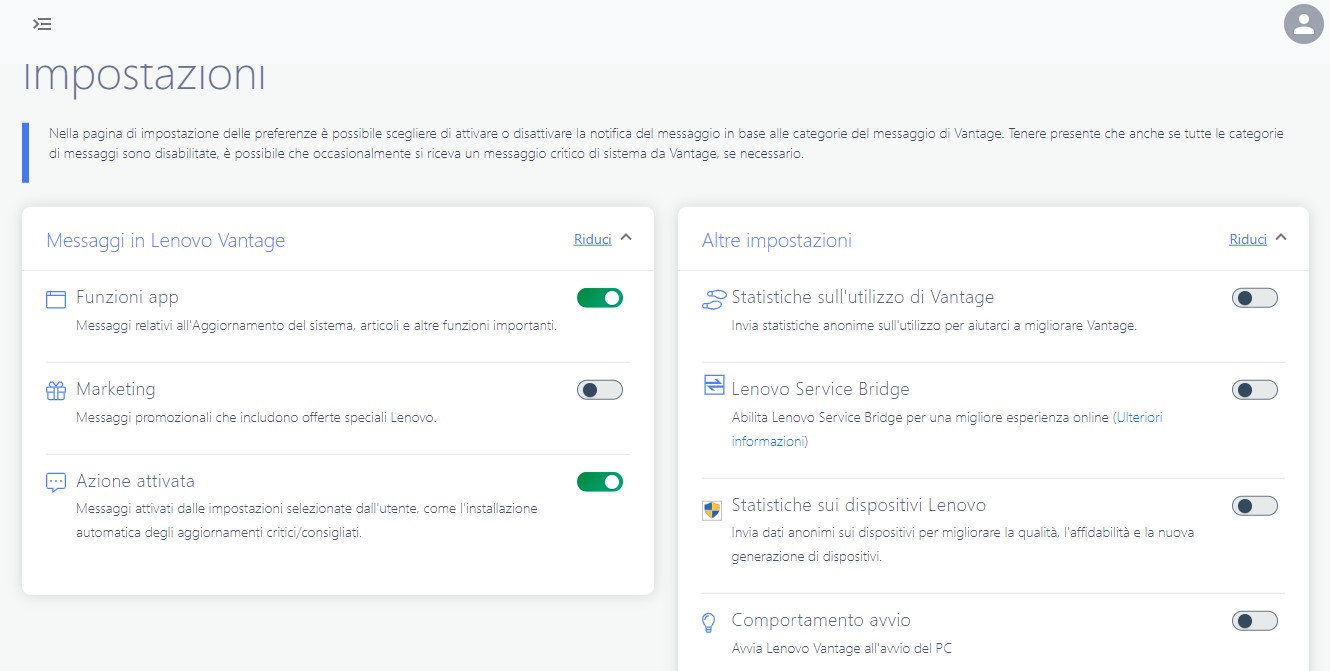Click the Marketing label
This screenshot has height=671, width=1330.
[x=116, y=389]
